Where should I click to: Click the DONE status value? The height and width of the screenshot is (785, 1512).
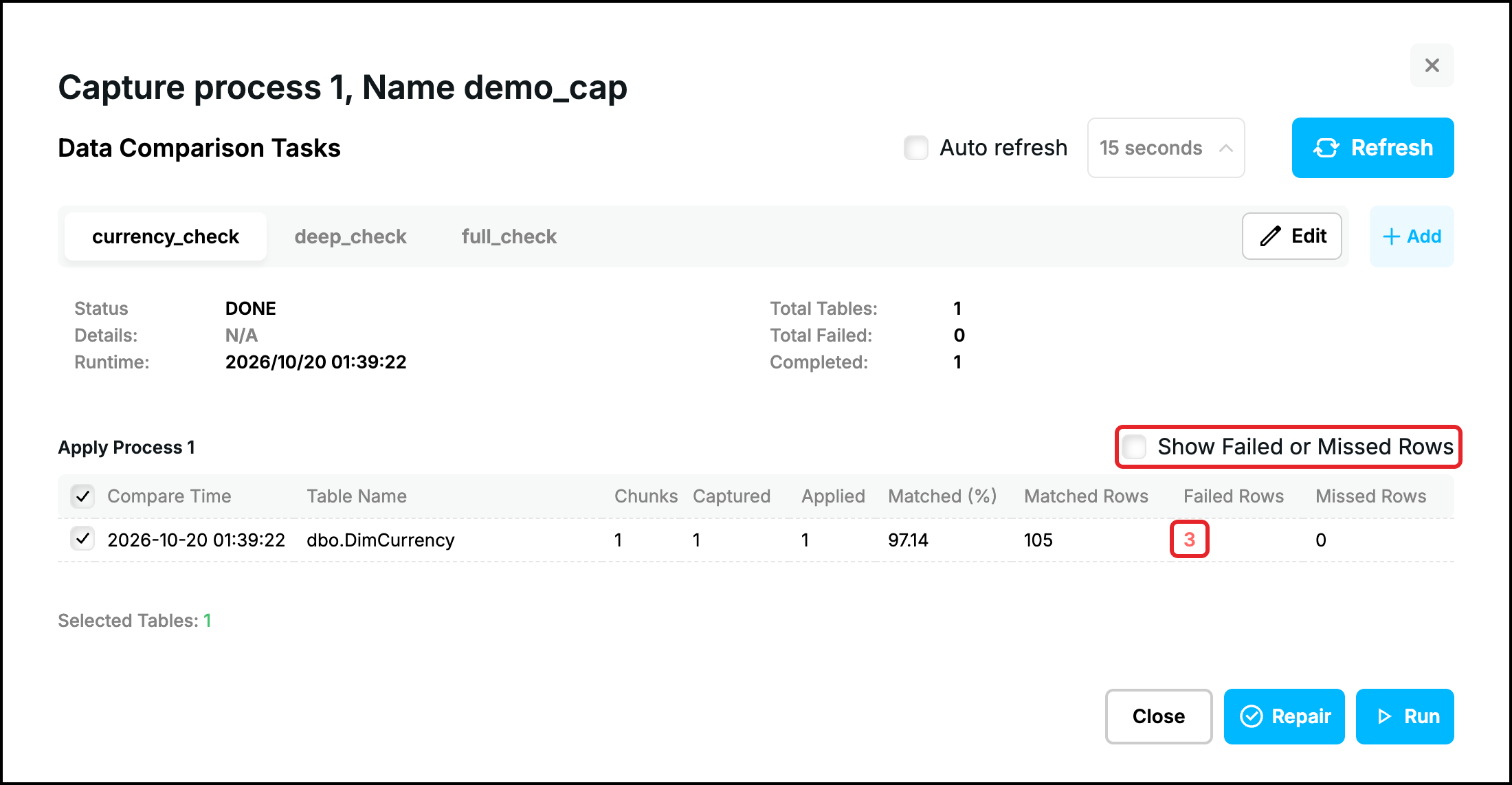point(250,309)
